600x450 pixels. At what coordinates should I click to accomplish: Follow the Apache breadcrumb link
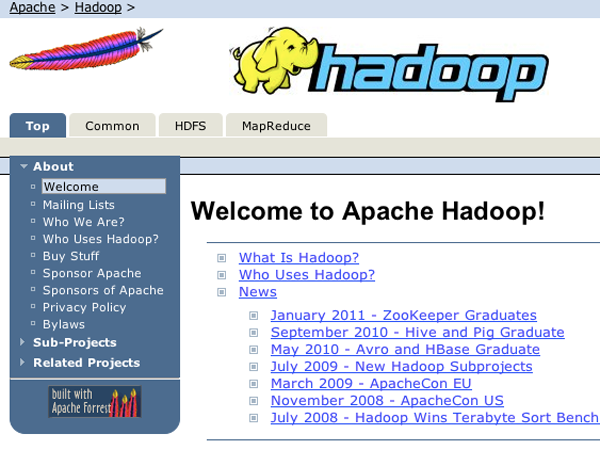33,7
